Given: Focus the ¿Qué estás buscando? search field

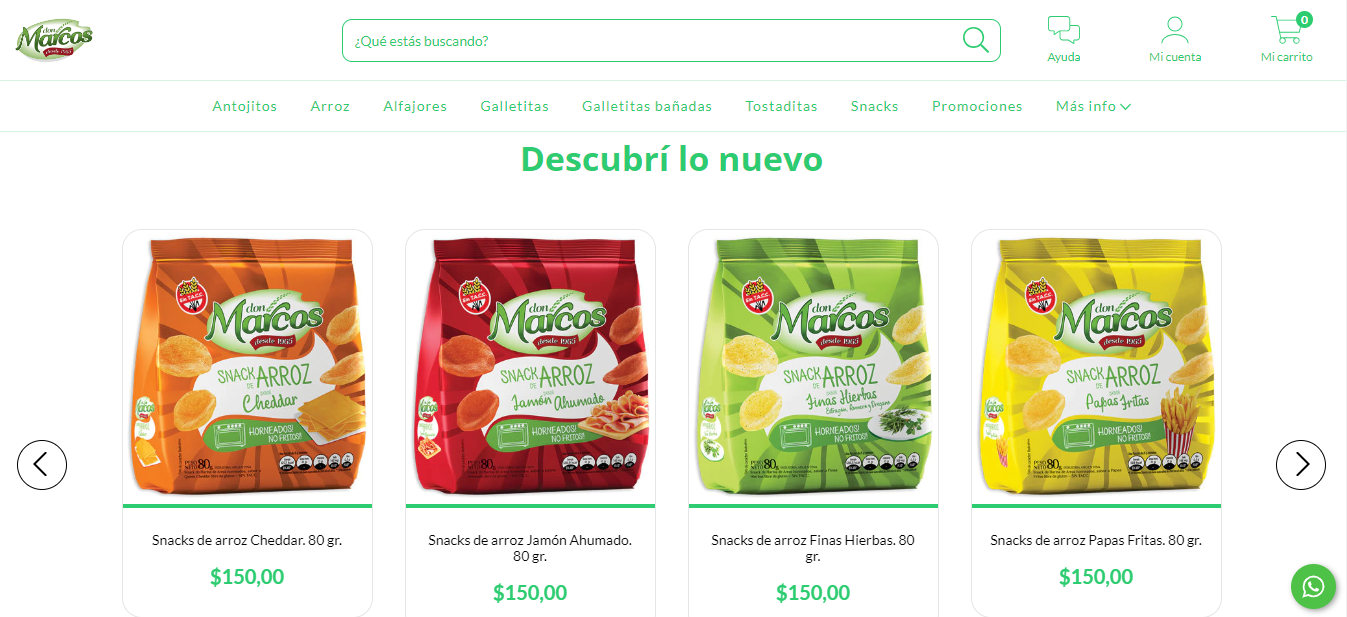Looking at the screenshot, I should [x=650, y=41].
